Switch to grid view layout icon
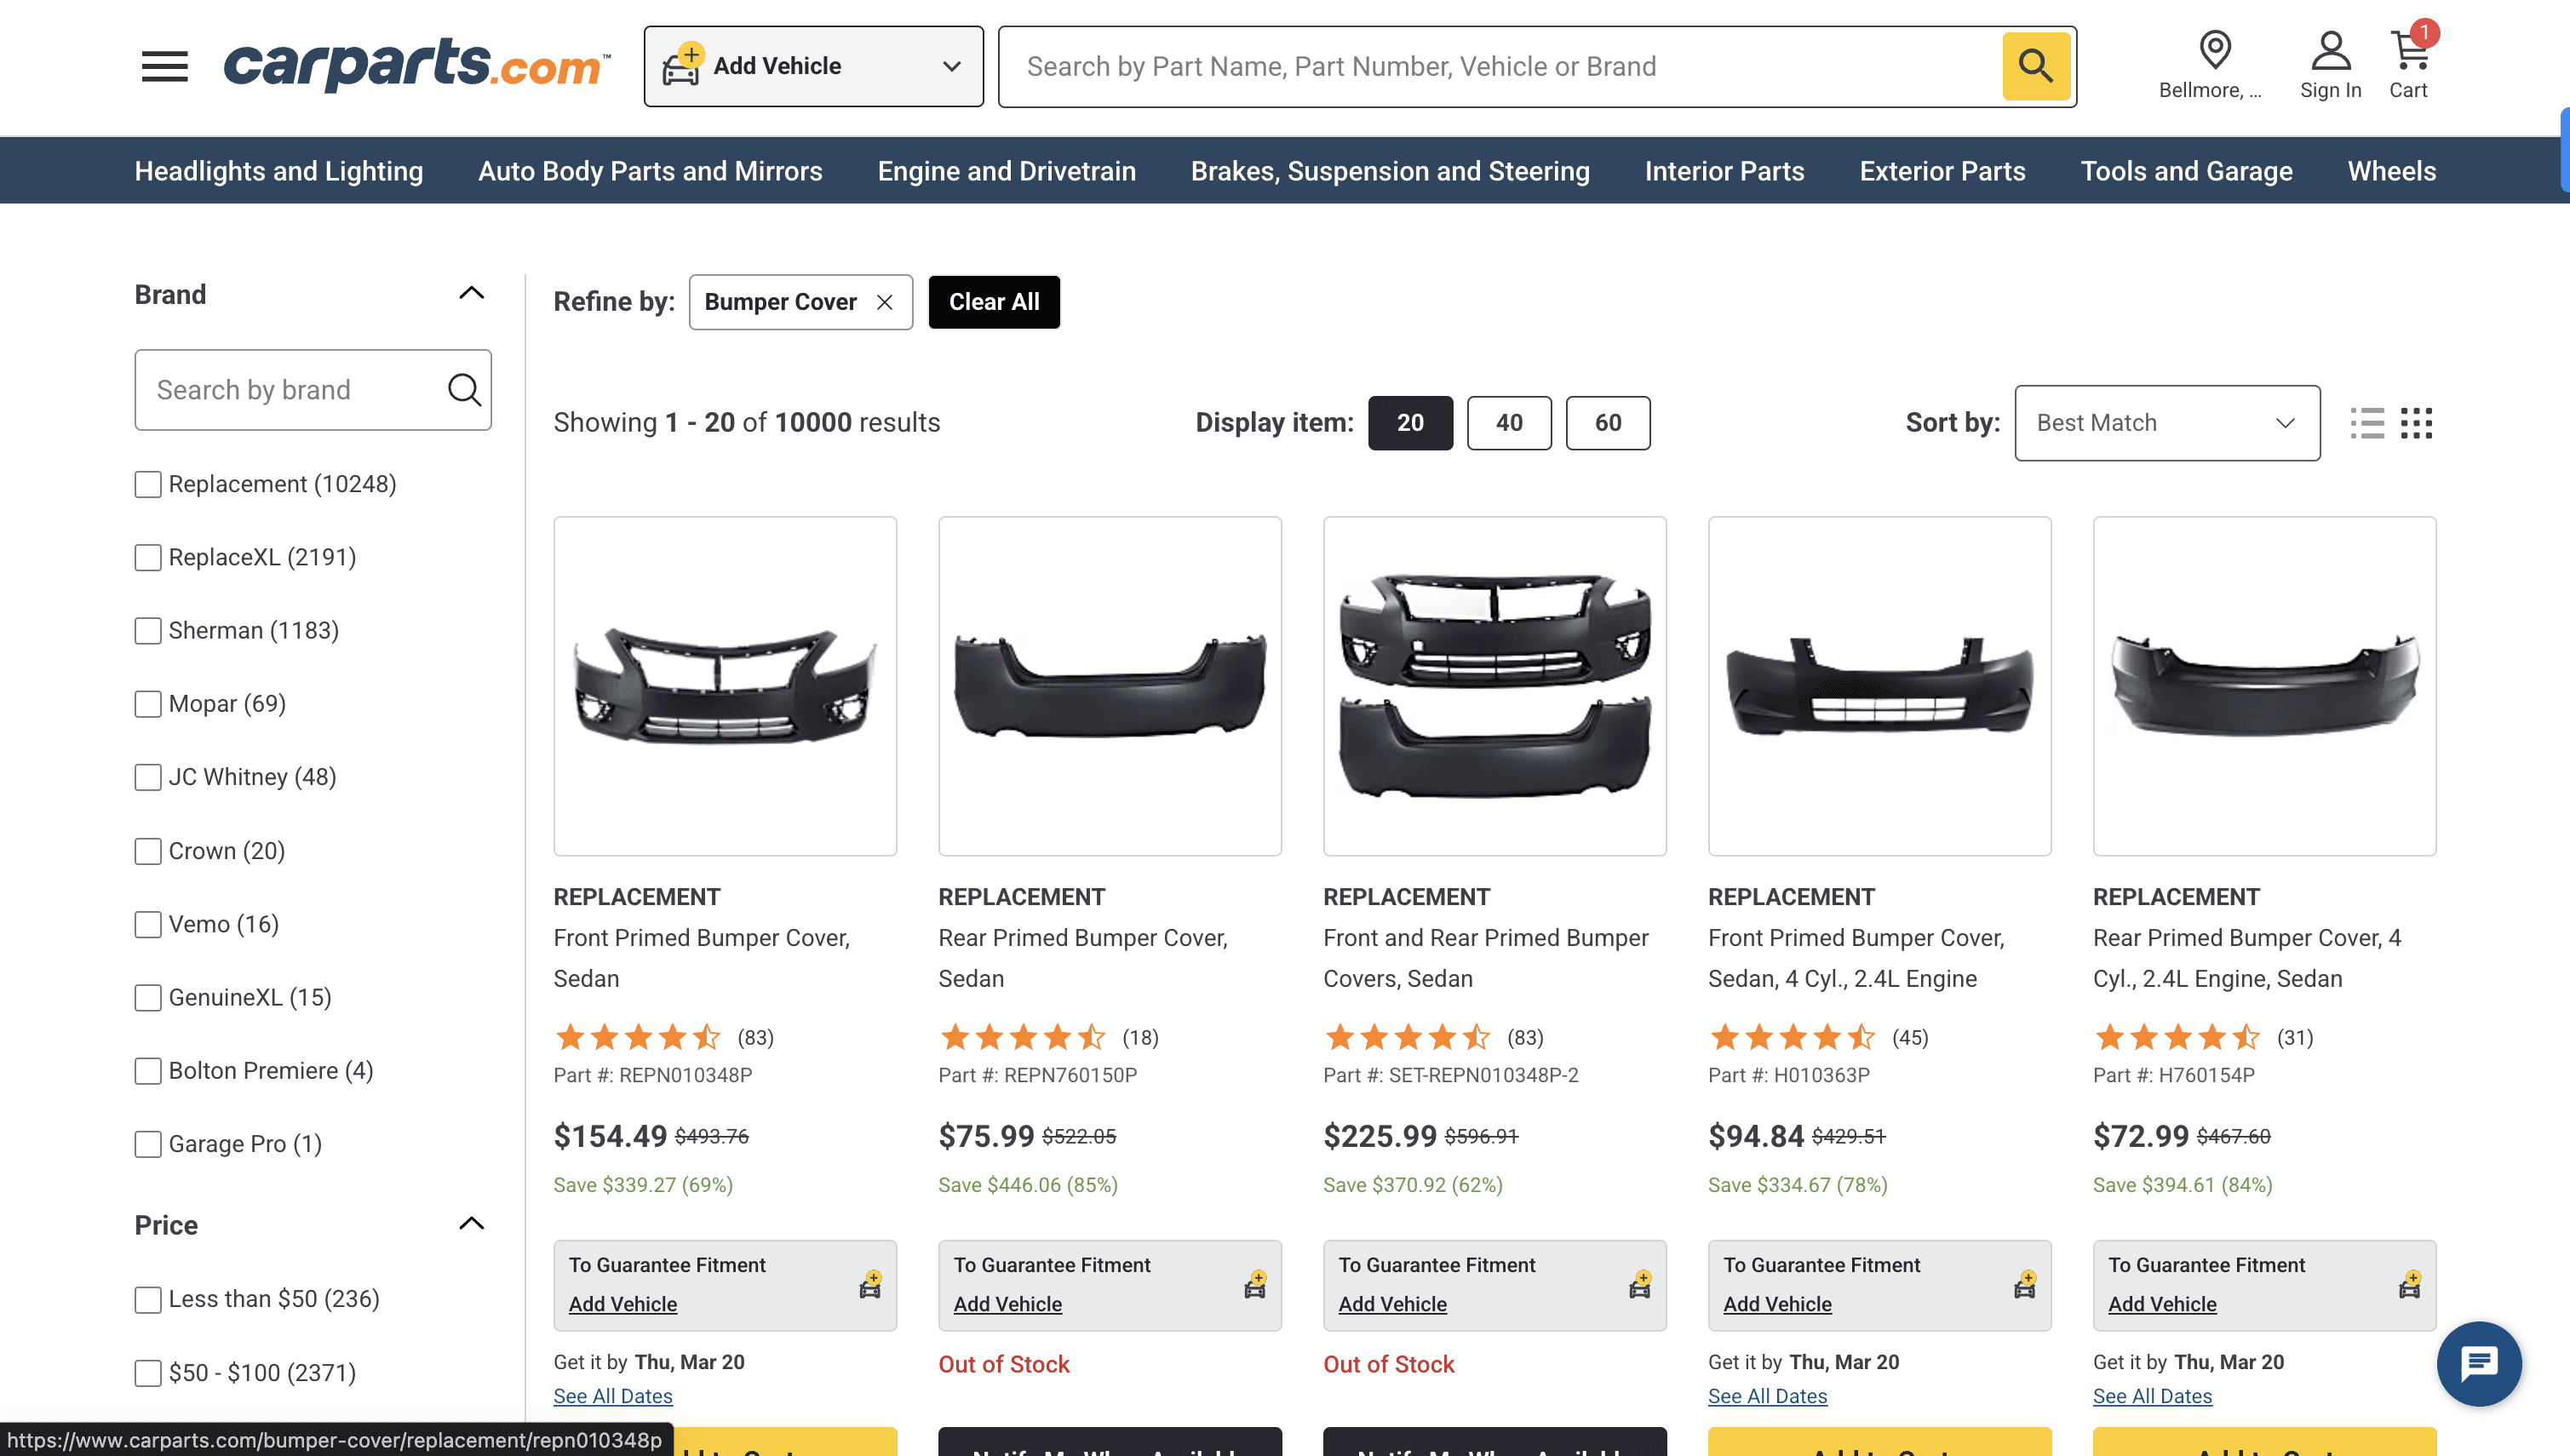Viewport: 2570px width, 1456px height. [2416, 423]
